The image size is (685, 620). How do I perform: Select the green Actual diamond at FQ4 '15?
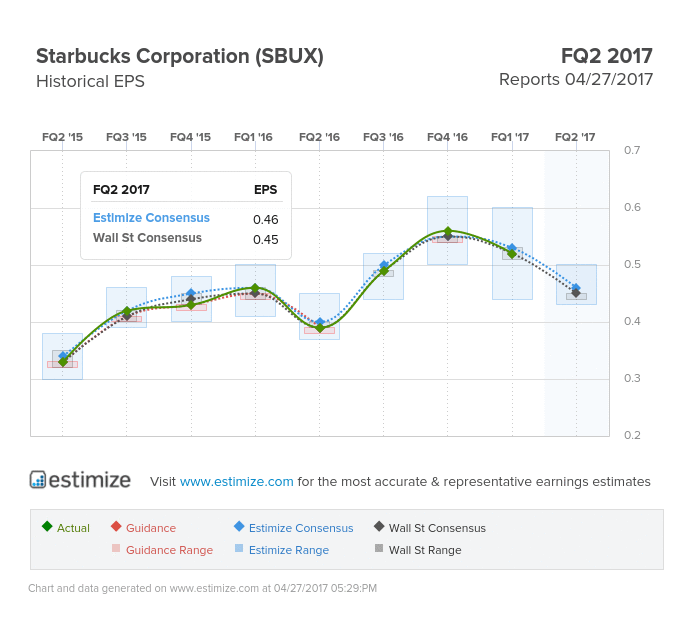coord(191,305)
